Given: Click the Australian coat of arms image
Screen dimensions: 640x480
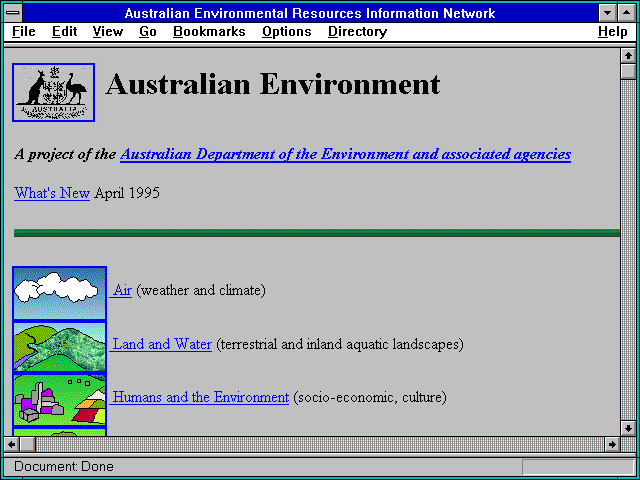Looking at the screenshot, I should click(53, 92).
